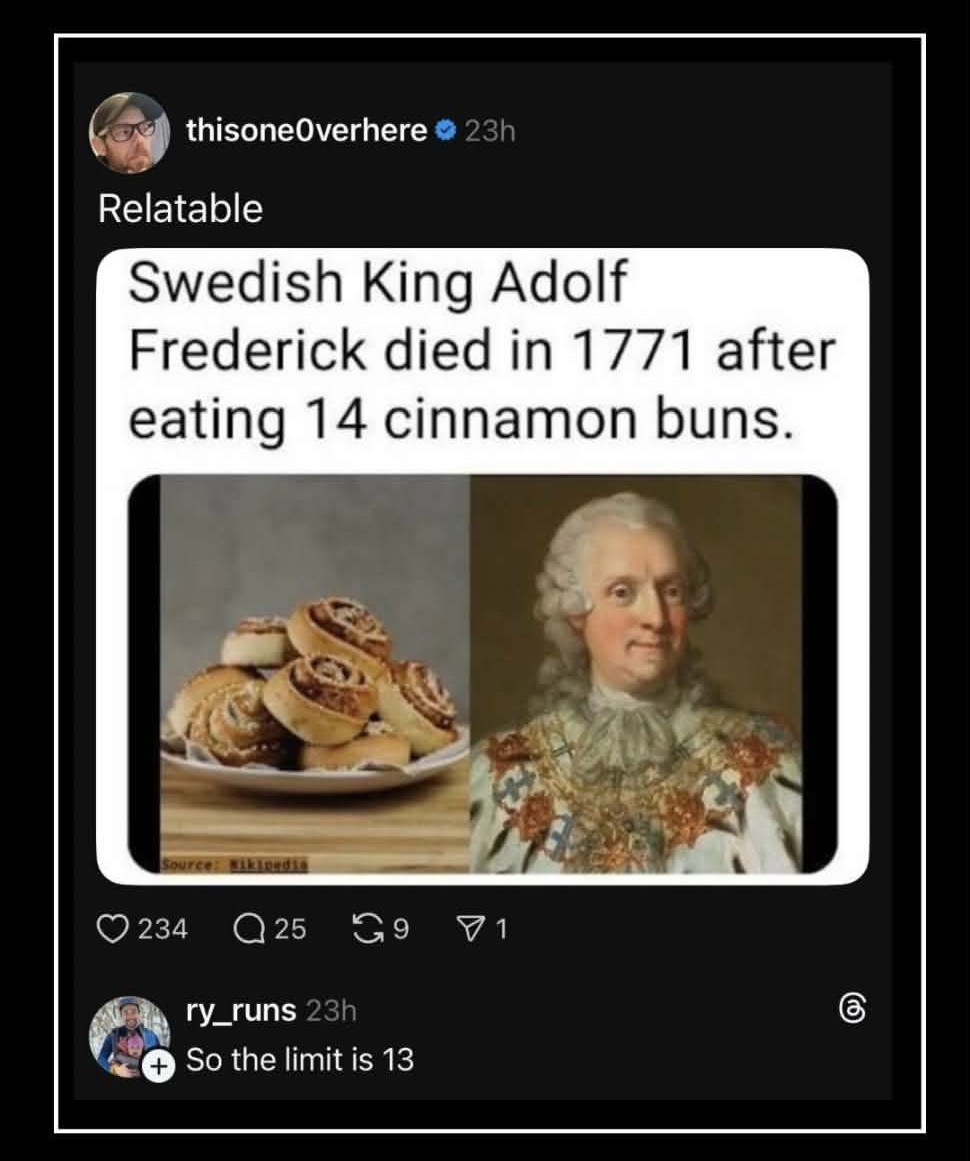View the 25 replies count
Image resolution: width=970 pixels, height=1161 pixels.
290,930
